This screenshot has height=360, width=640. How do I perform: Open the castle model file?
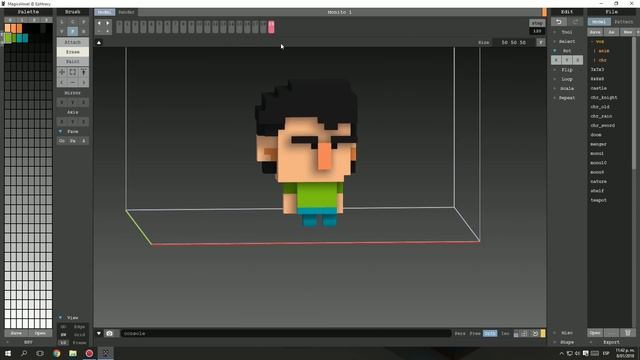click(x=598, y=88)
